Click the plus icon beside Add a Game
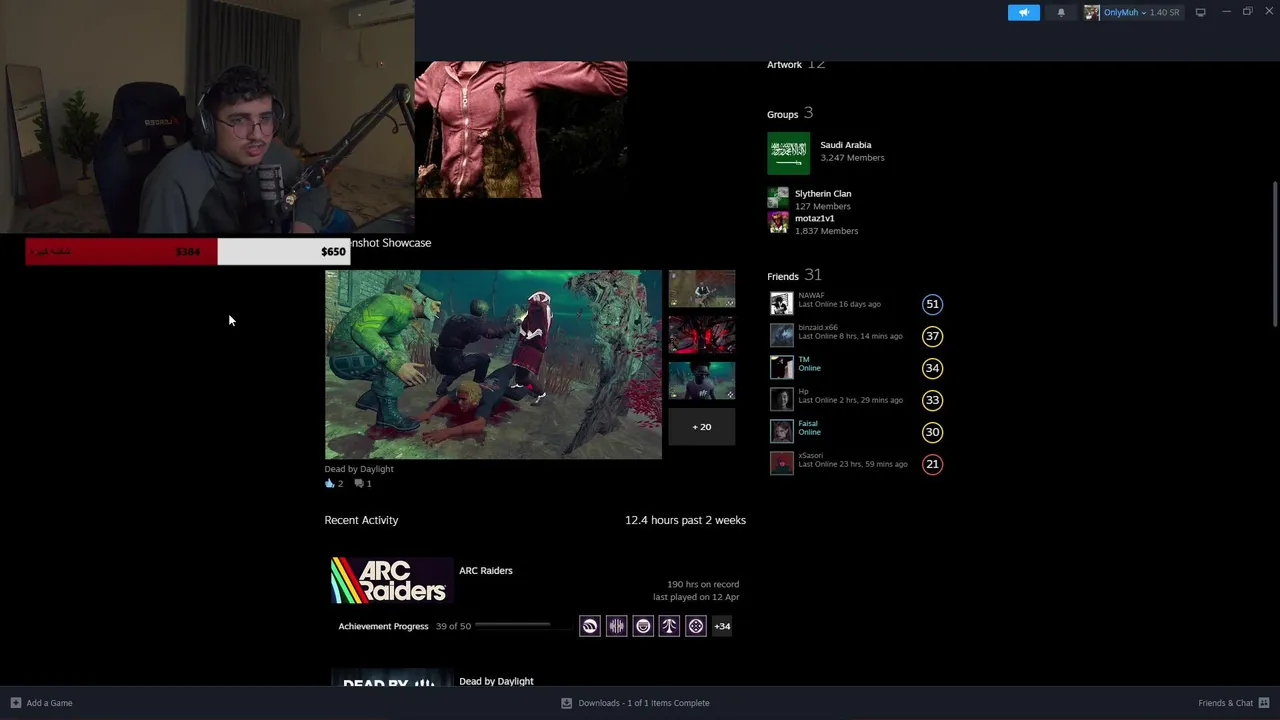The height and width of the screenshot is (720, 1280). [15, 703]
